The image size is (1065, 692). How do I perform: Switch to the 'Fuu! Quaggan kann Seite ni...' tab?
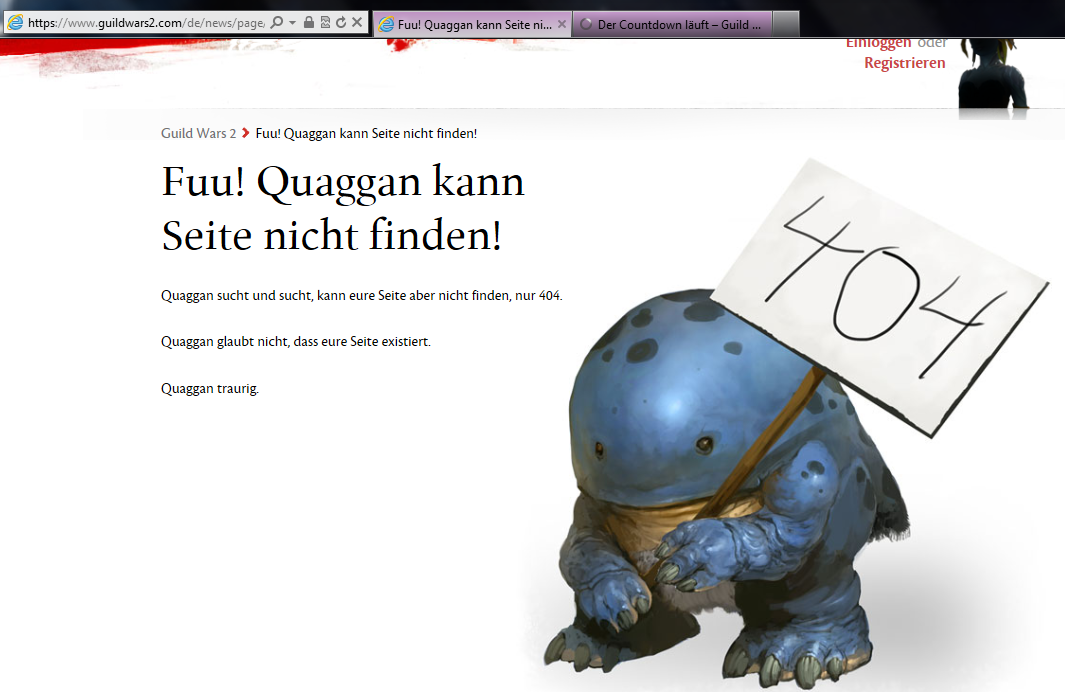coord(473,24)
